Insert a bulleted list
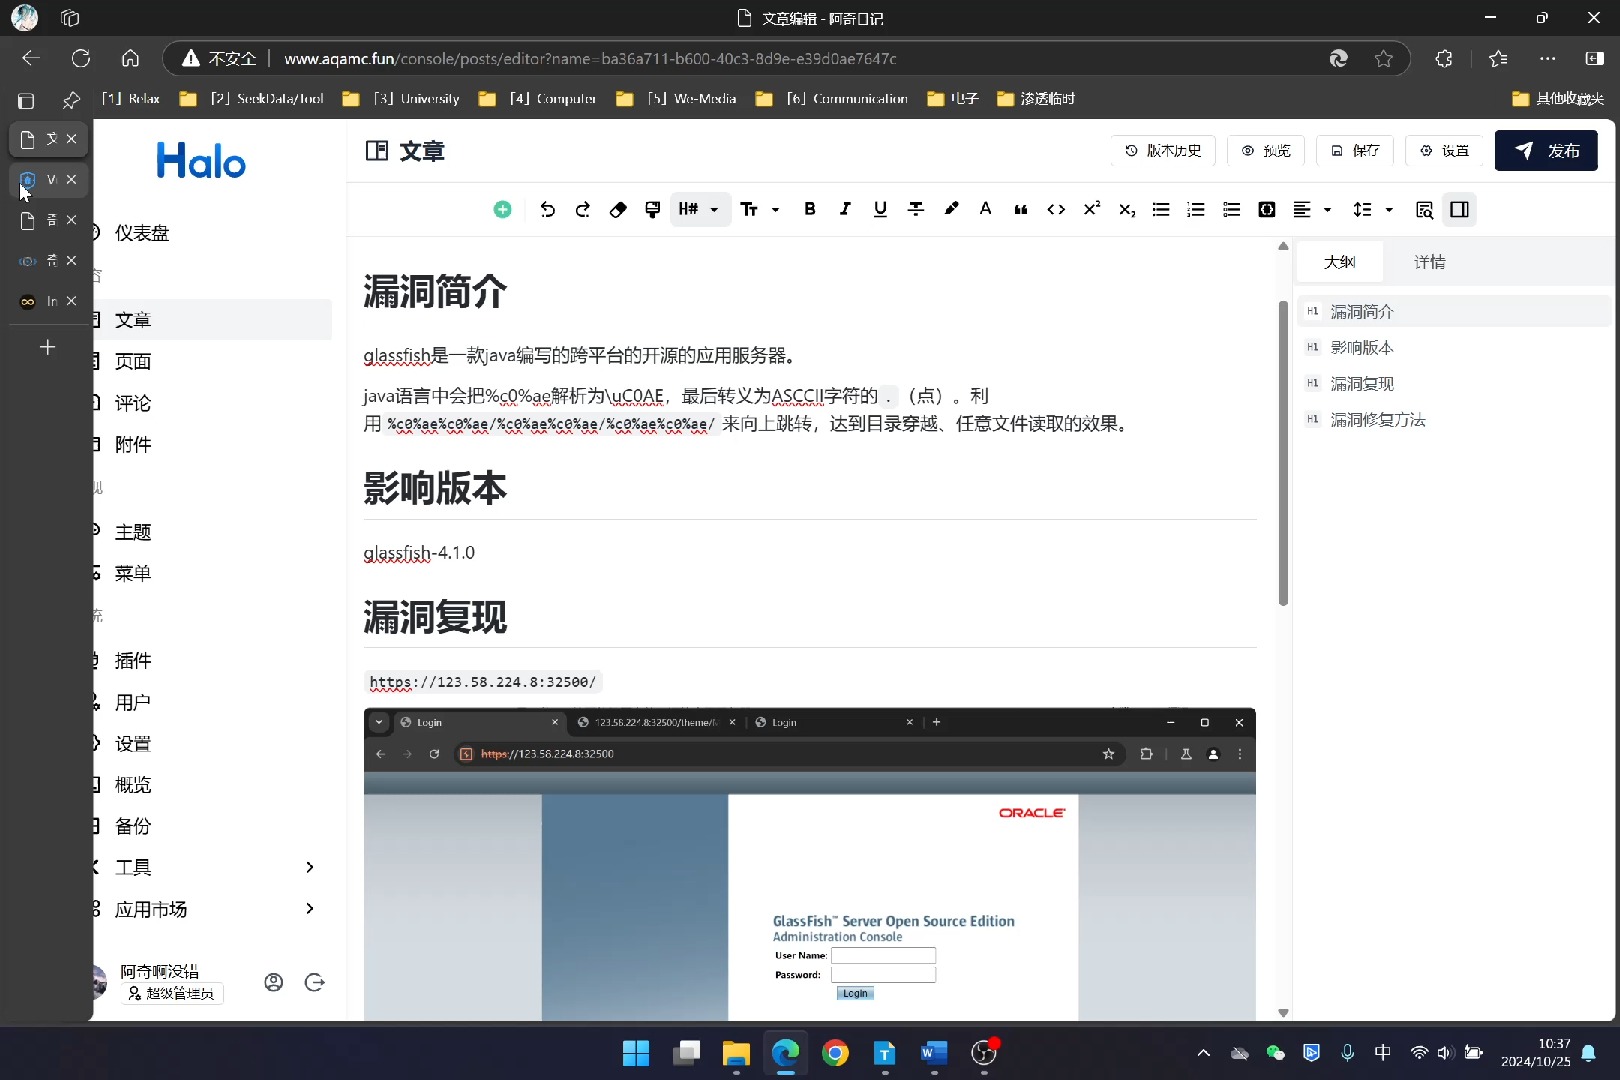1620x1080 pixels. (1161, 209)
